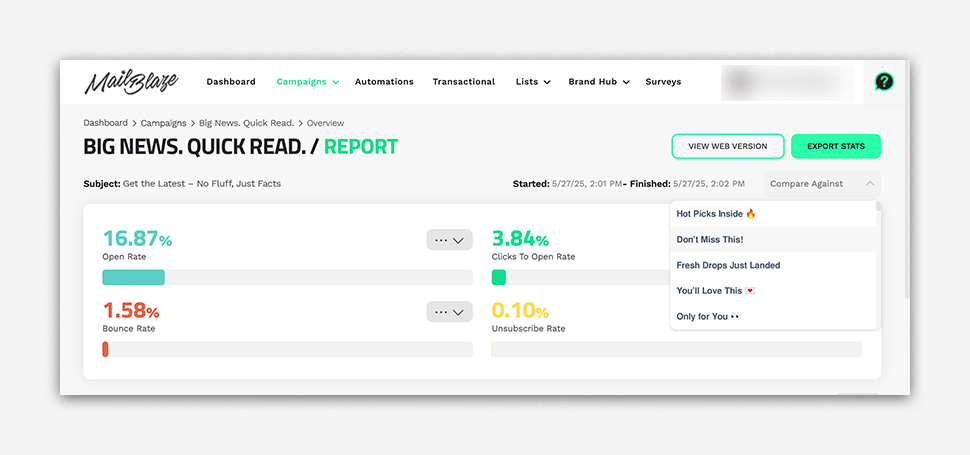970x455 pixels.
Task: Collapse the Compare Against dropdown
Action: pos(822,184)
